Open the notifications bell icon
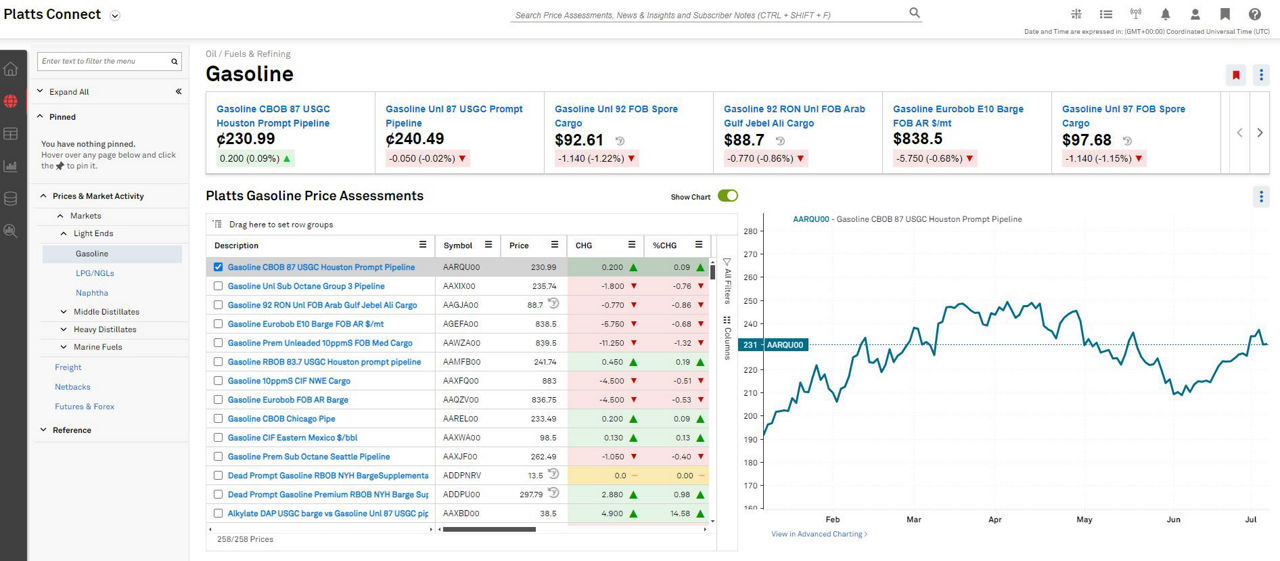 (x=1165, y=14)
